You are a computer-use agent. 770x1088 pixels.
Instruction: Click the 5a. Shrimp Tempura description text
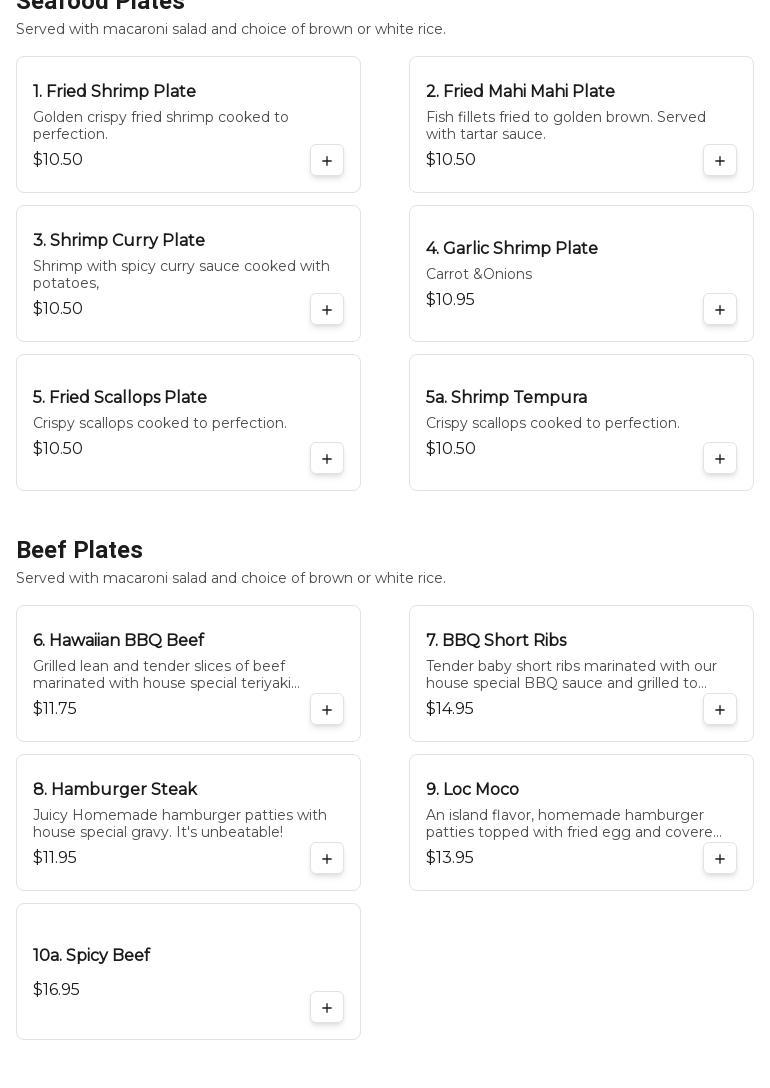552,423
